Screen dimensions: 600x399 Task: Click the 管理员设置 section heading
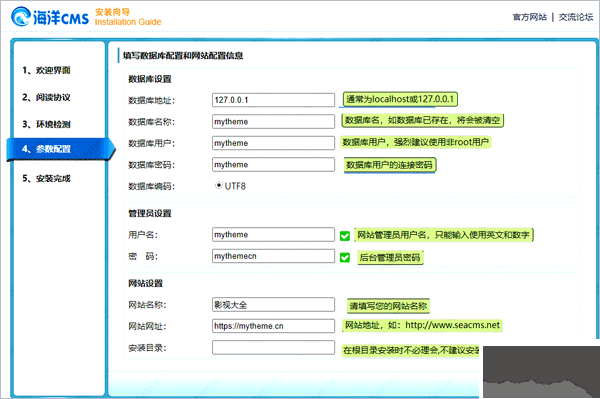[150, 213]
